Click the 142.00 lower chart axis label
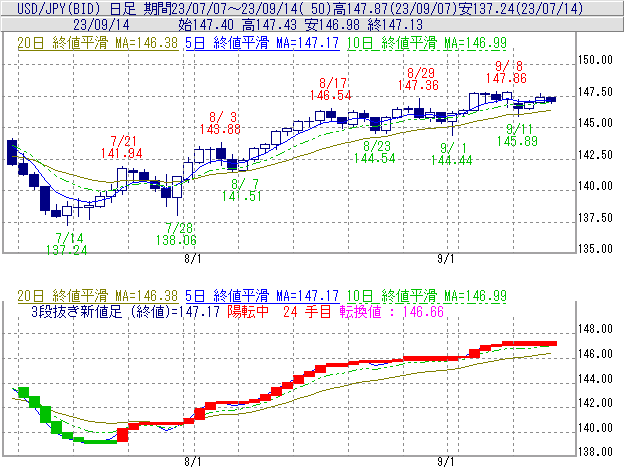This screenshot has height=475, width=624. (x=595, y=403)
